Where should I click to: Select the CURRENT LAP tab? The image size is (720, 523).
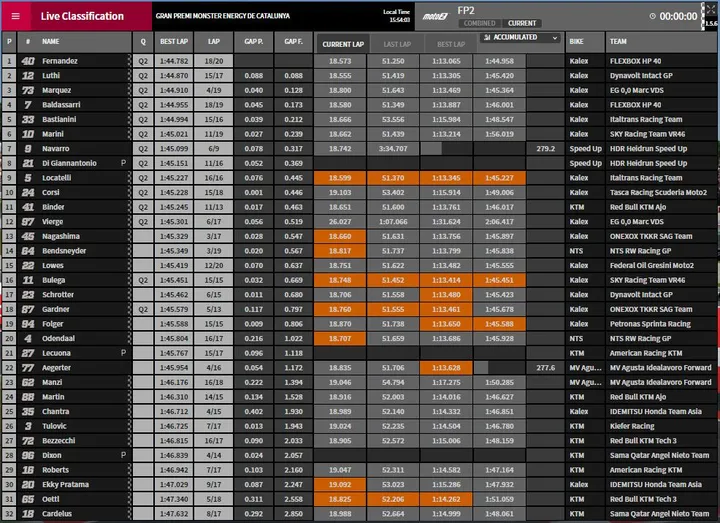click(x=343, y=44)
